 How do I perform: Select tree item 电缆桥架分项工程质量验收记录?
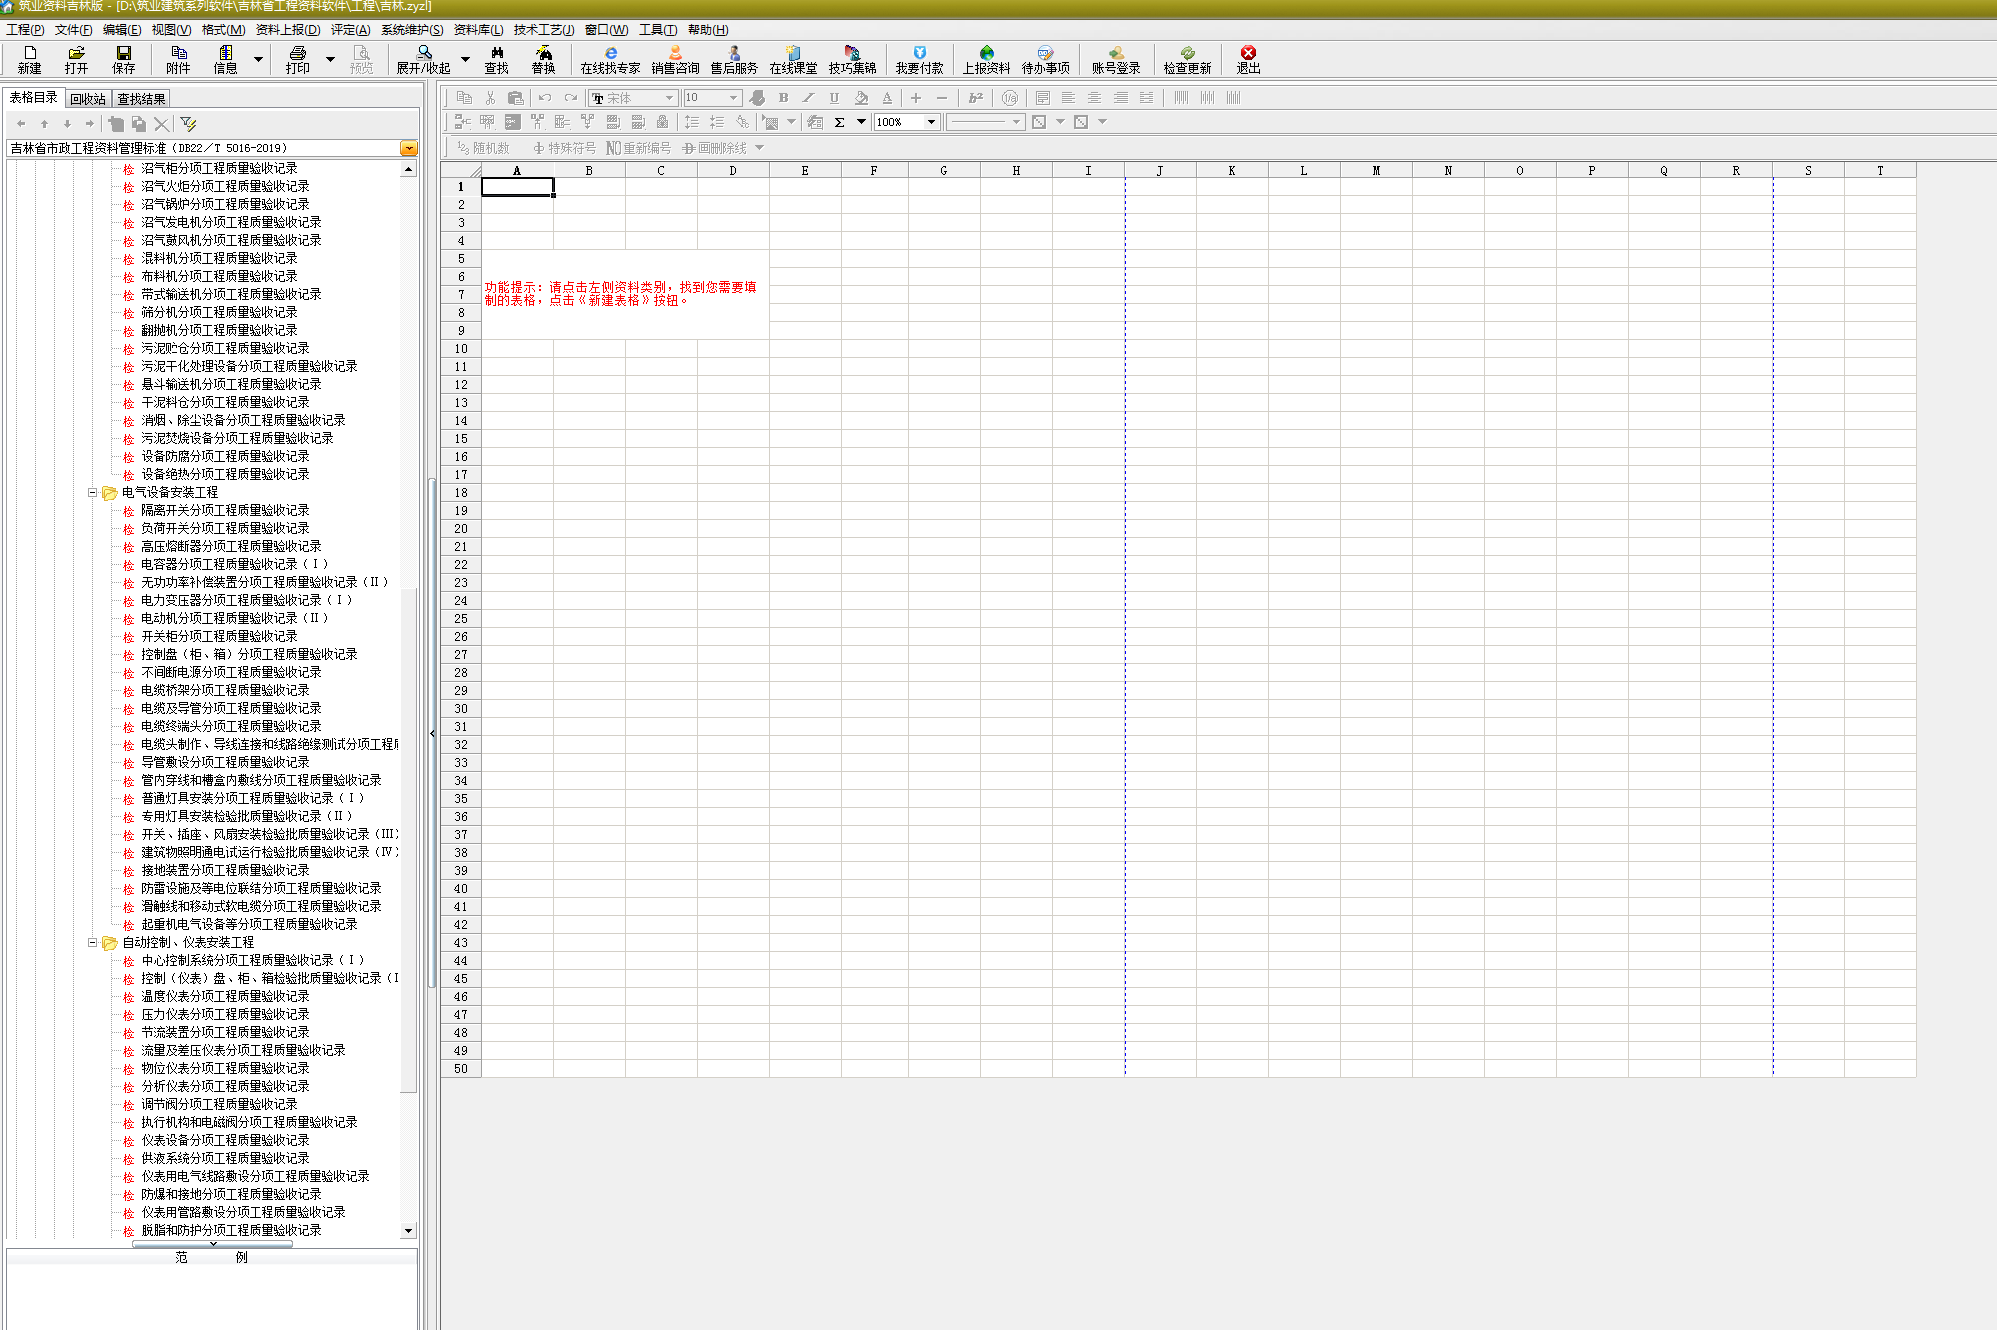[225, 690]
